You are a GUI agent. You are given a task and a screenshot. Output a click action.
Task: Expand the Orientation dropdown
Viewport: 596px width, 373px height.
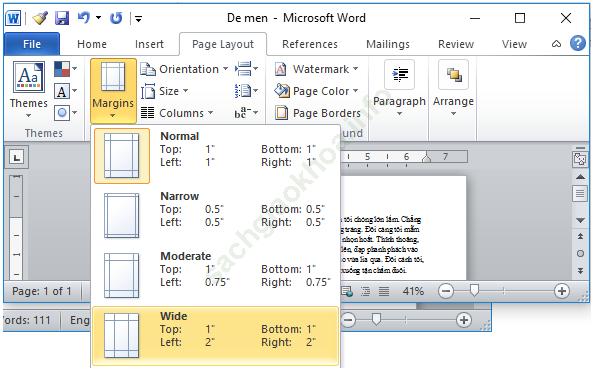[x=184, y=69]
